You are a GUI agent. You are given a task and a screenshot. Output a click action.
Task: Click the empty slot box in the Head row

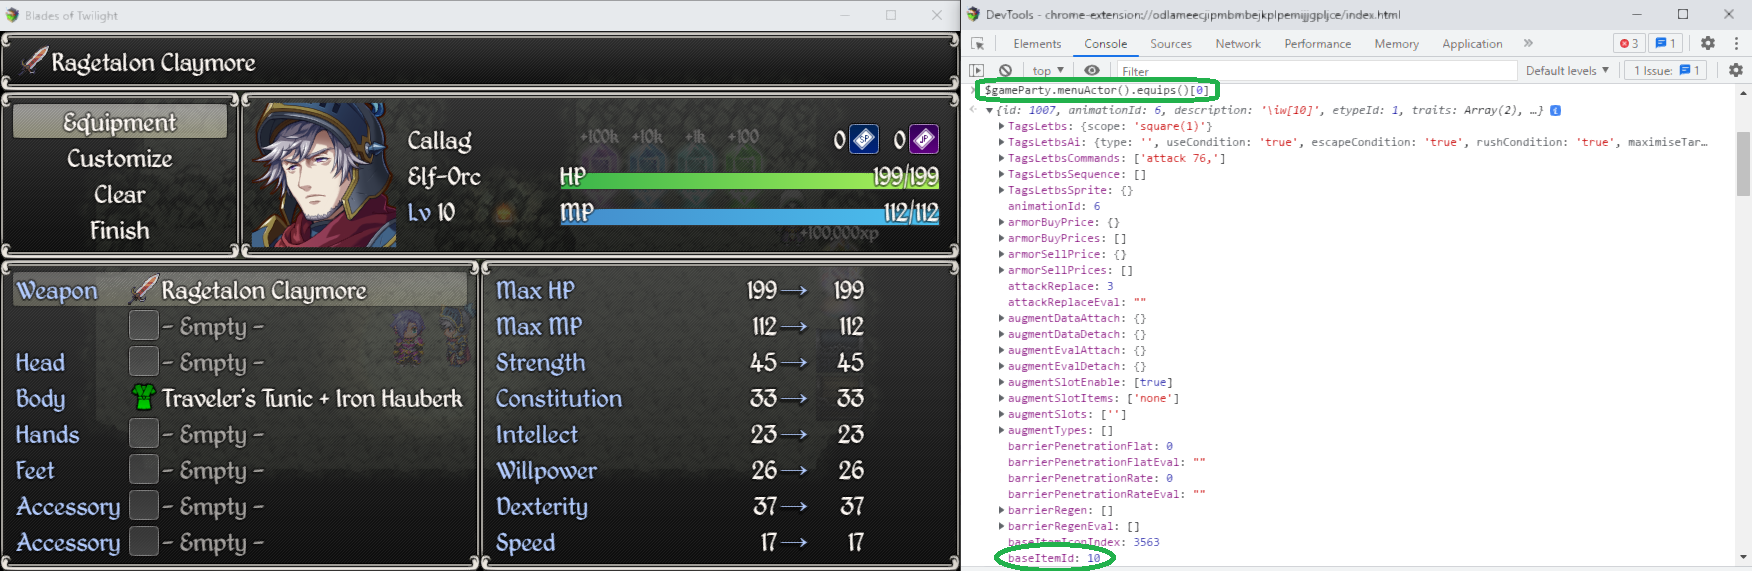pyautogui.click(x=144, y=362)
